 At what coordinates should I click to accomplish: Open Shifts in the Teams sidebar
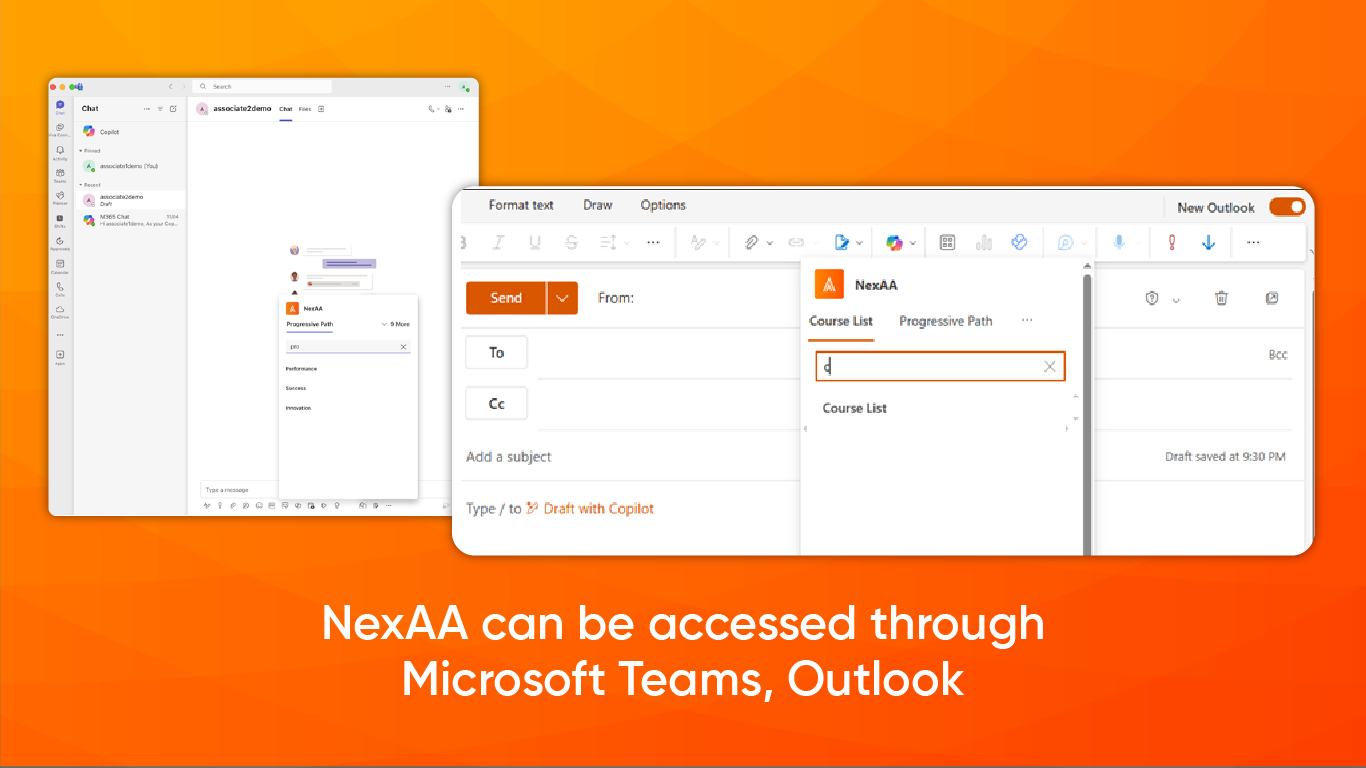(60, 220)
